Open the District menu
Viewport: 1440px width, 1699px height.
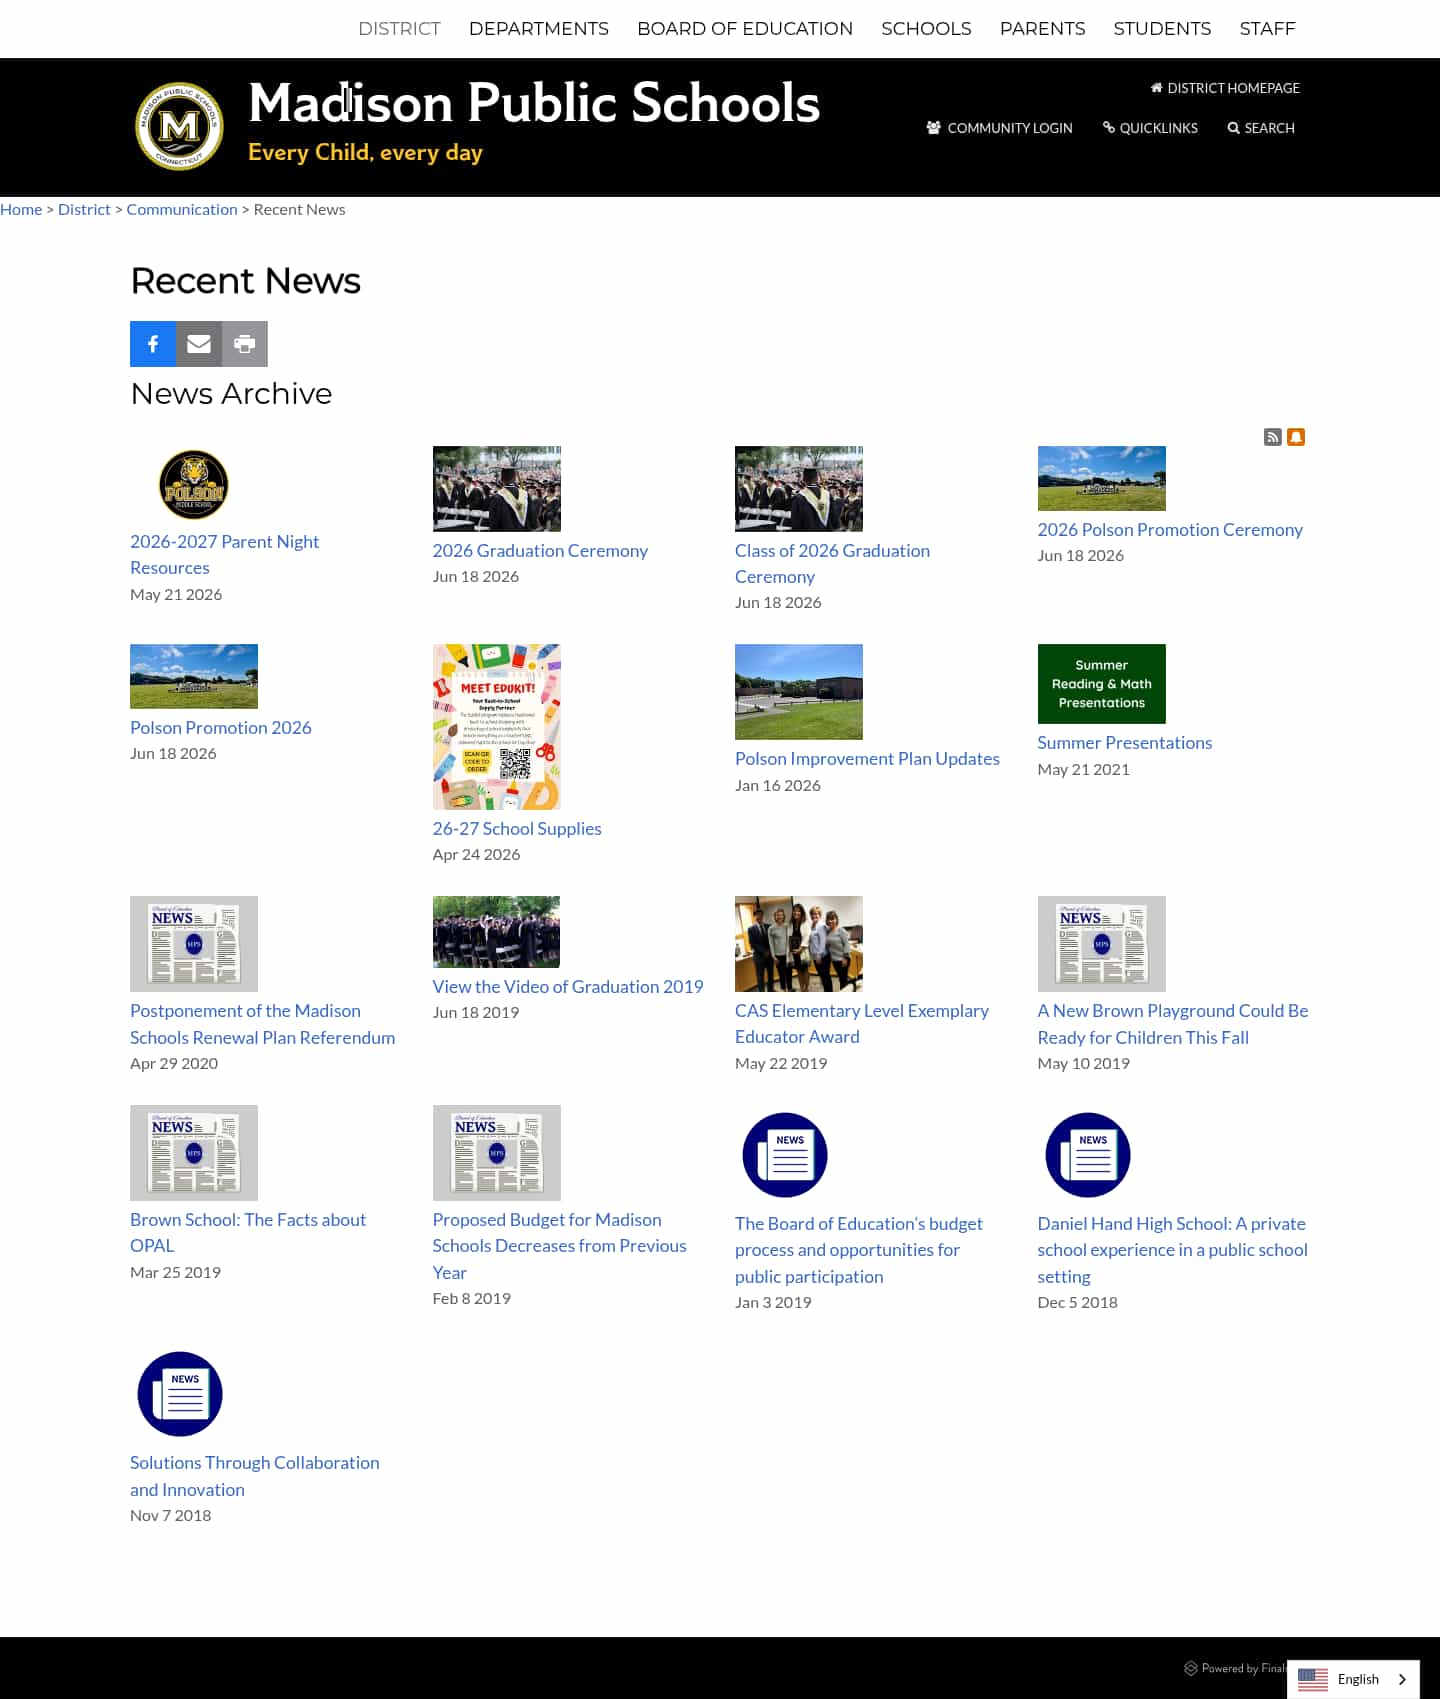click(399, 29)
